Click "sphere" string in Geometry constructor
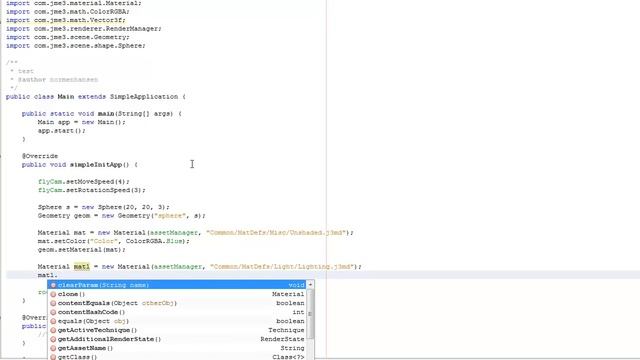This screenshot has height=360, width=640. [x=170, y=216]
